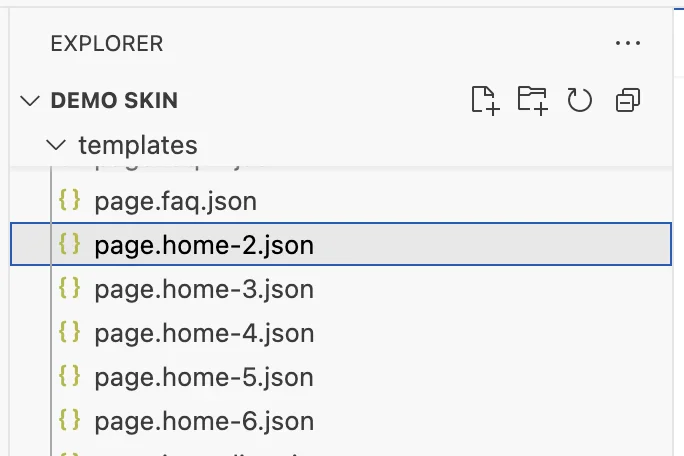This screenshot has width=684, height=456.
Task: Click the JSON icon beside page.home-5.json
Action: point(70,377)
